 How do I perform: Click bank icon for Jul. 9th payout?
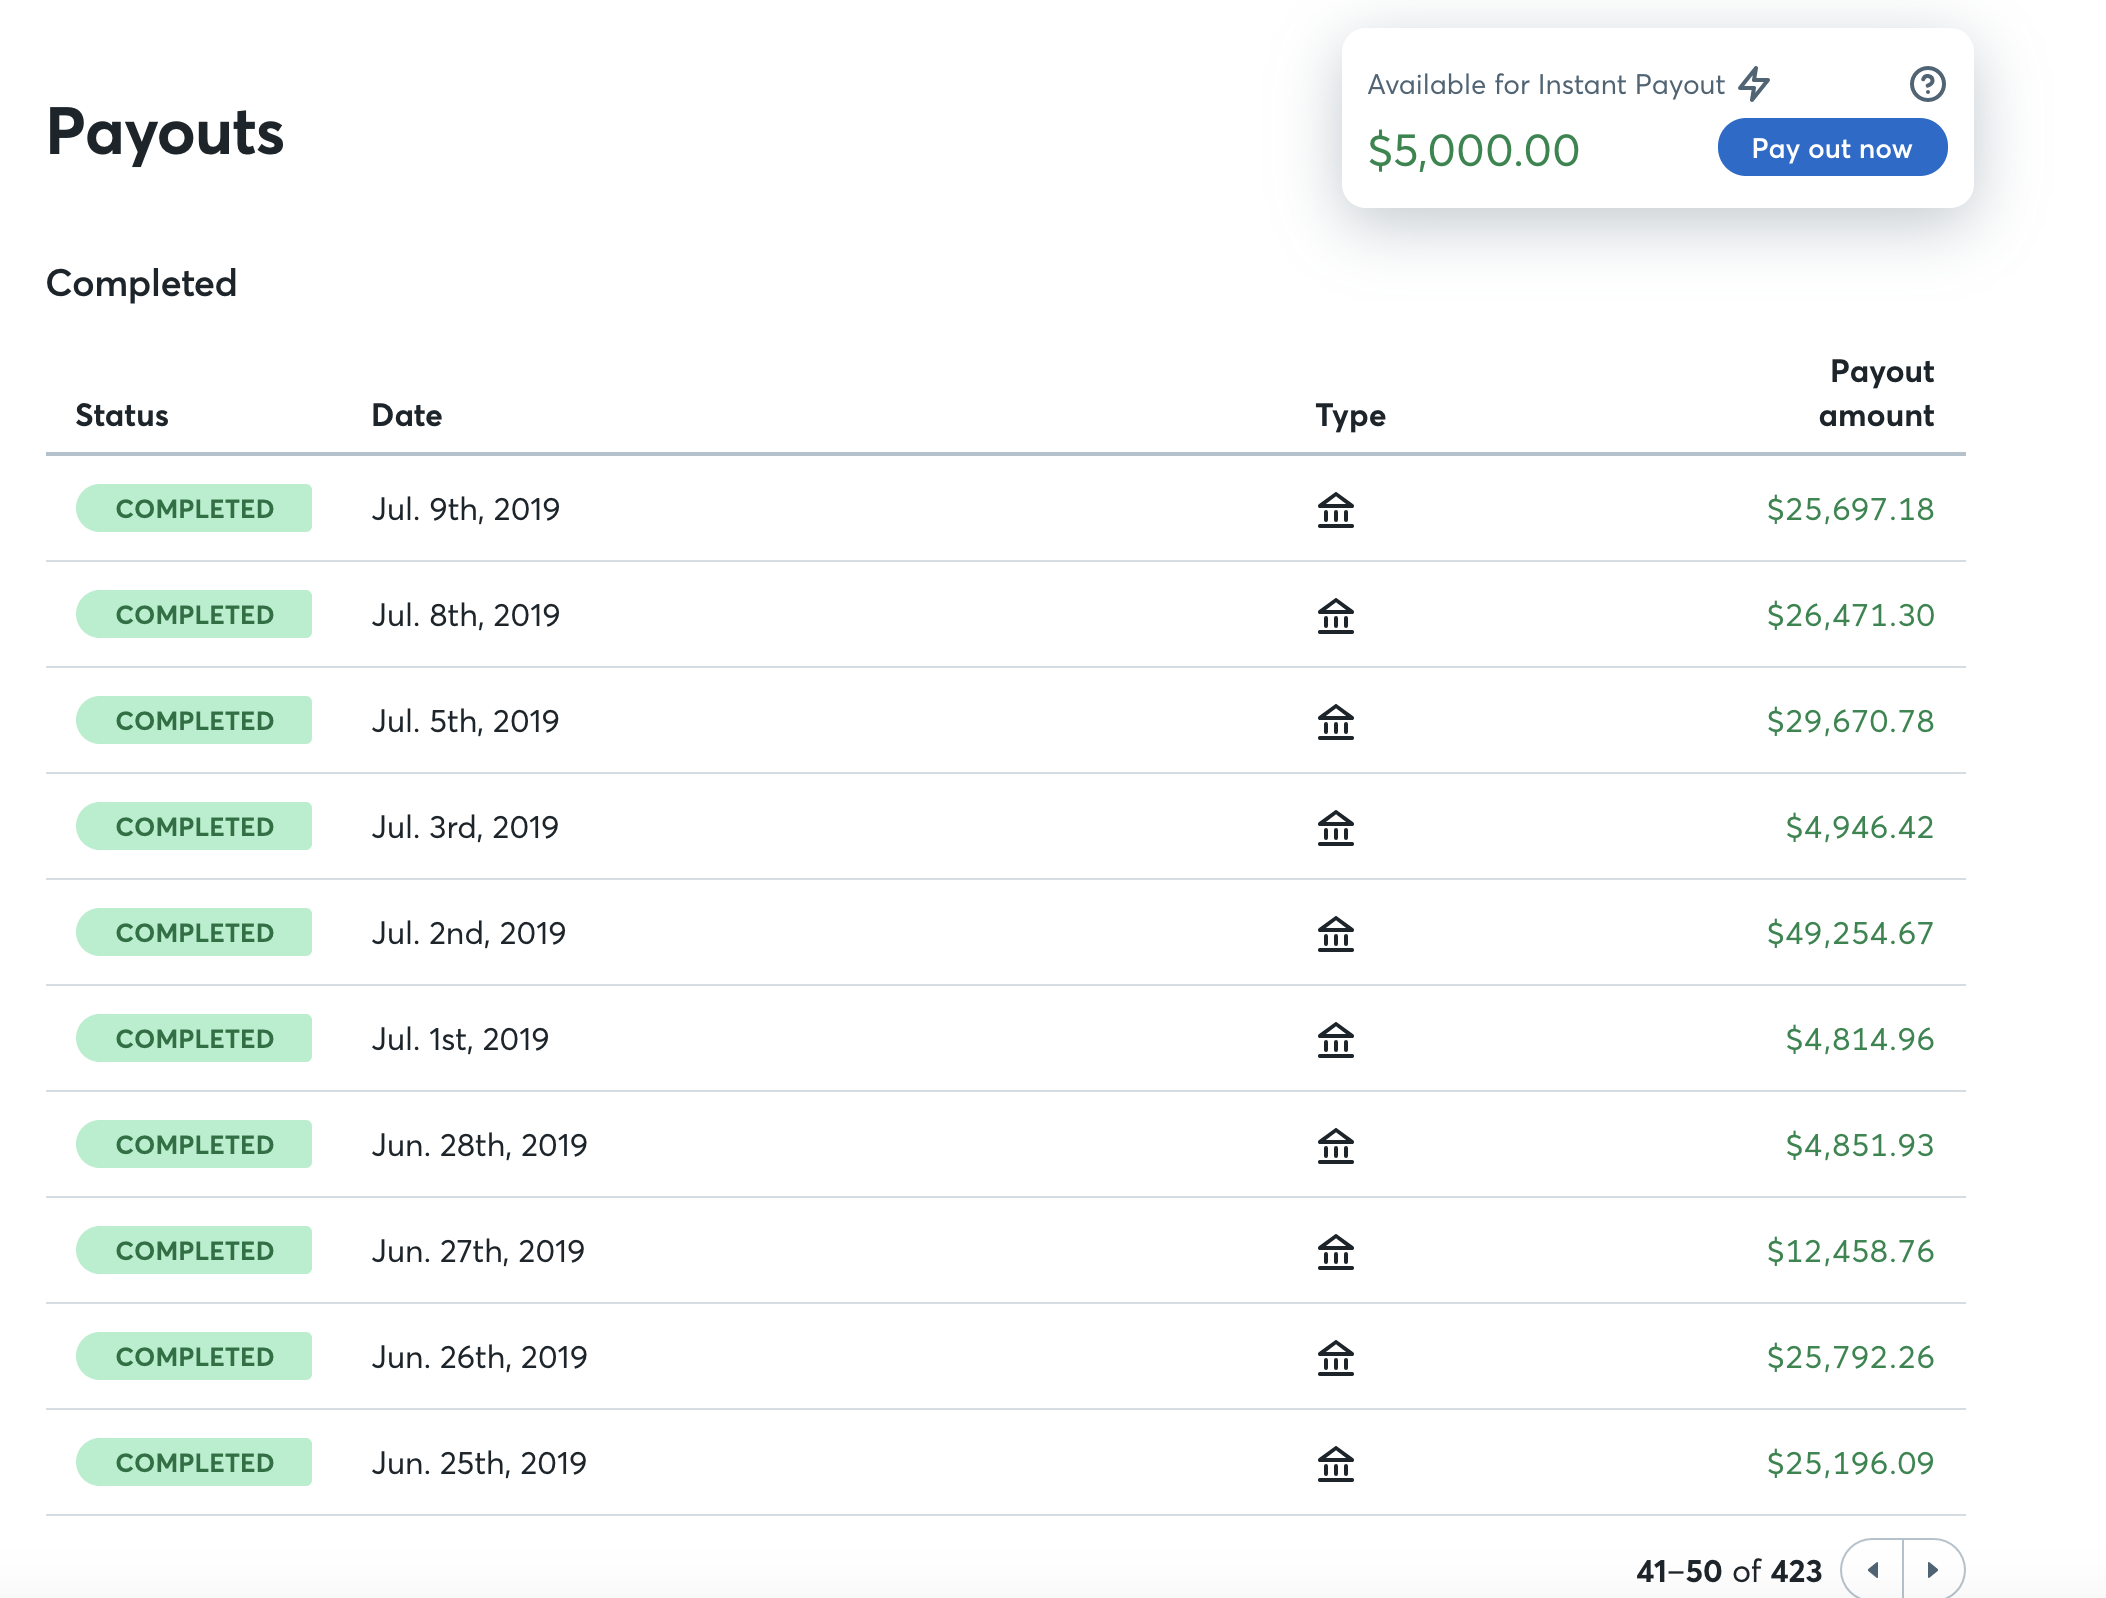[x=1335, y=510]
